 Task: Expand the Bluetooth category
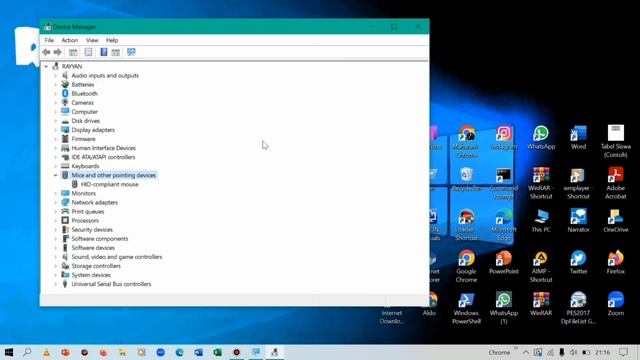coord(56,93)
